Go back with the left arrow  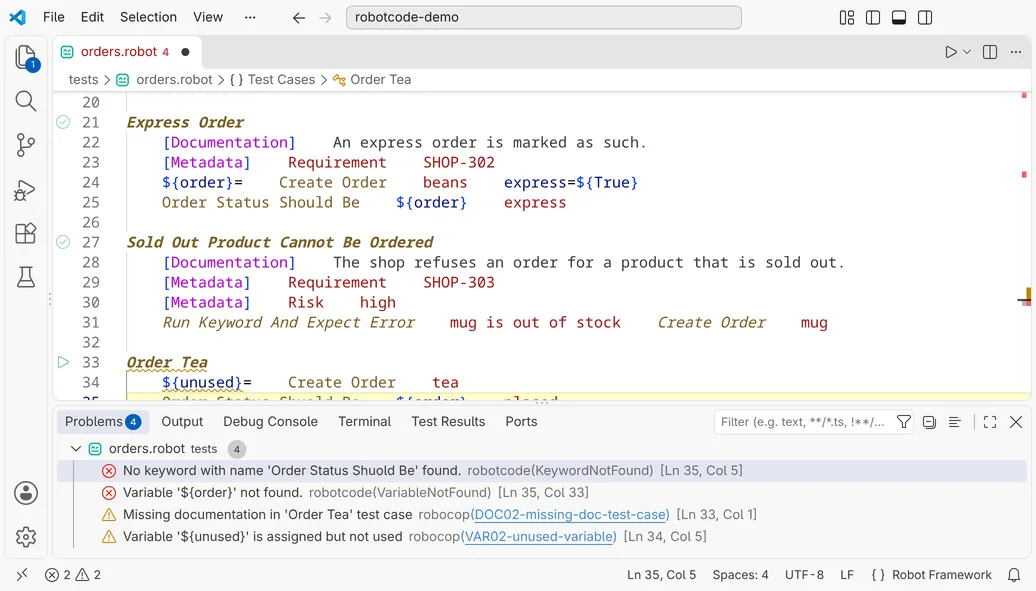(x=299, y=18)
